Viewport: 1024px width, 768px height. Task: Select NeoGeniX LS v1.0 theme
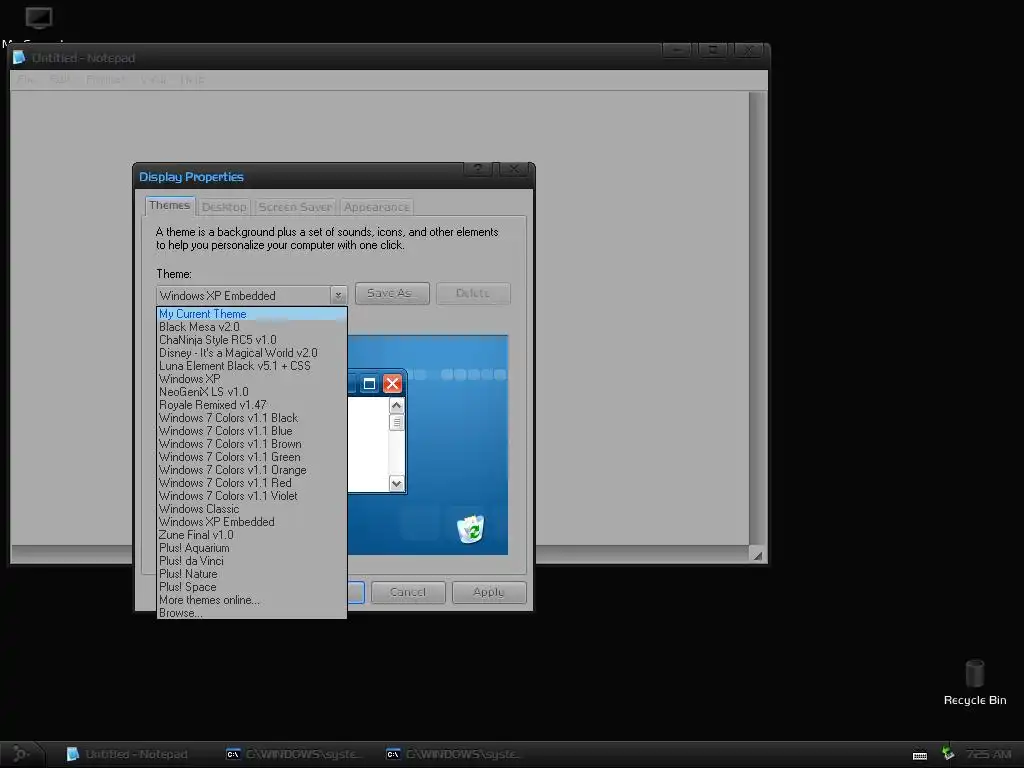pos(251,392)
